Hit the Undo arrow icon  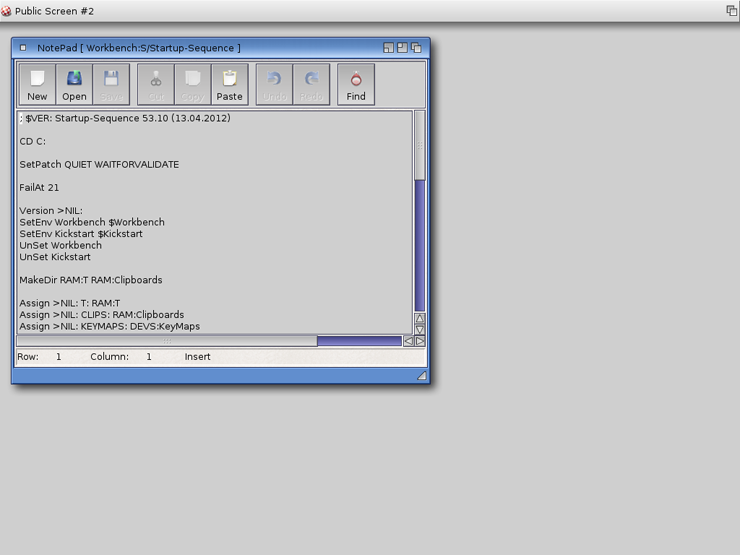[x=274, y=84]
